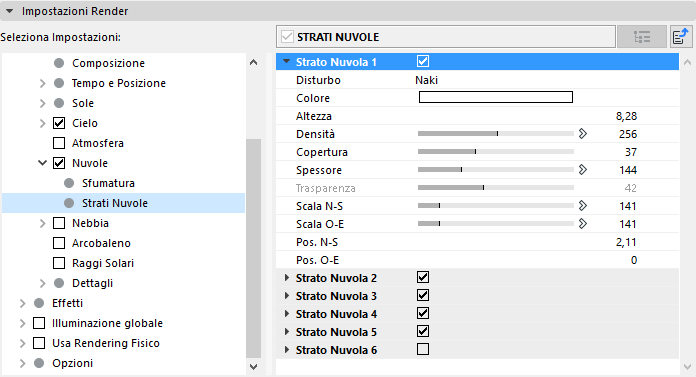Expand Illuminazione globale tree node
Screen dimensions: 696x377
pos(22,323)
